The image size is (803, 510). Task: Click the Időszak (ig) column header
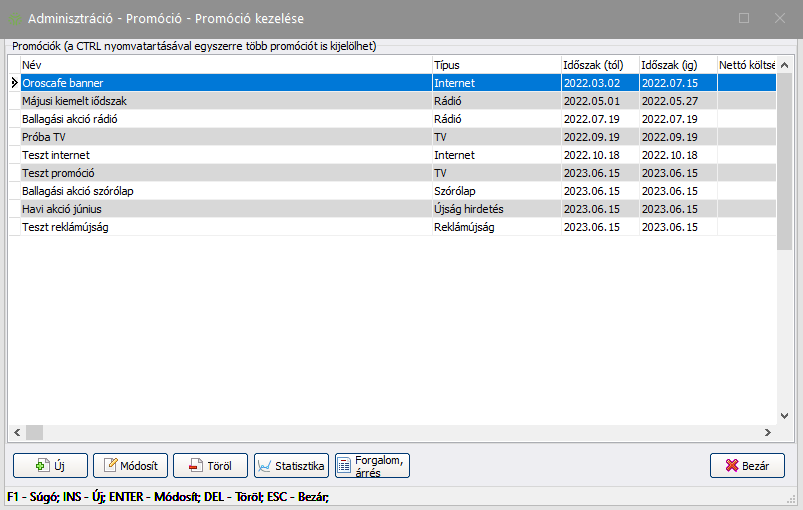point(677,65)
